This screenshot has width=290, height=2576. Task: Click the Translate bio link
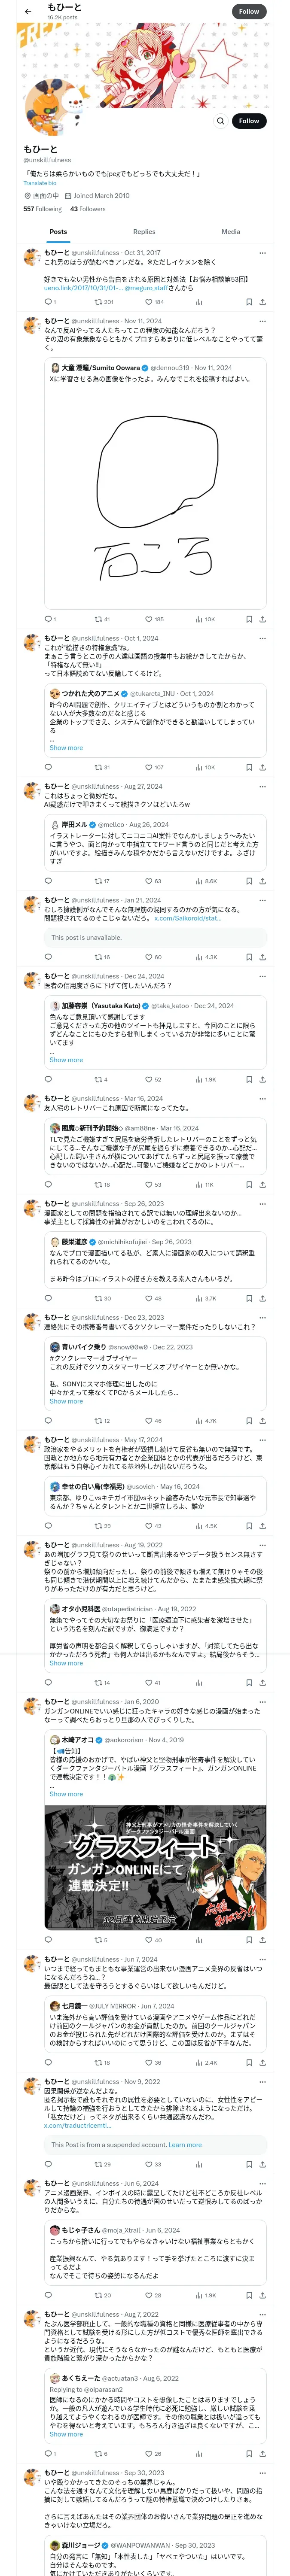pyautogui.click(x=40, y=183)
